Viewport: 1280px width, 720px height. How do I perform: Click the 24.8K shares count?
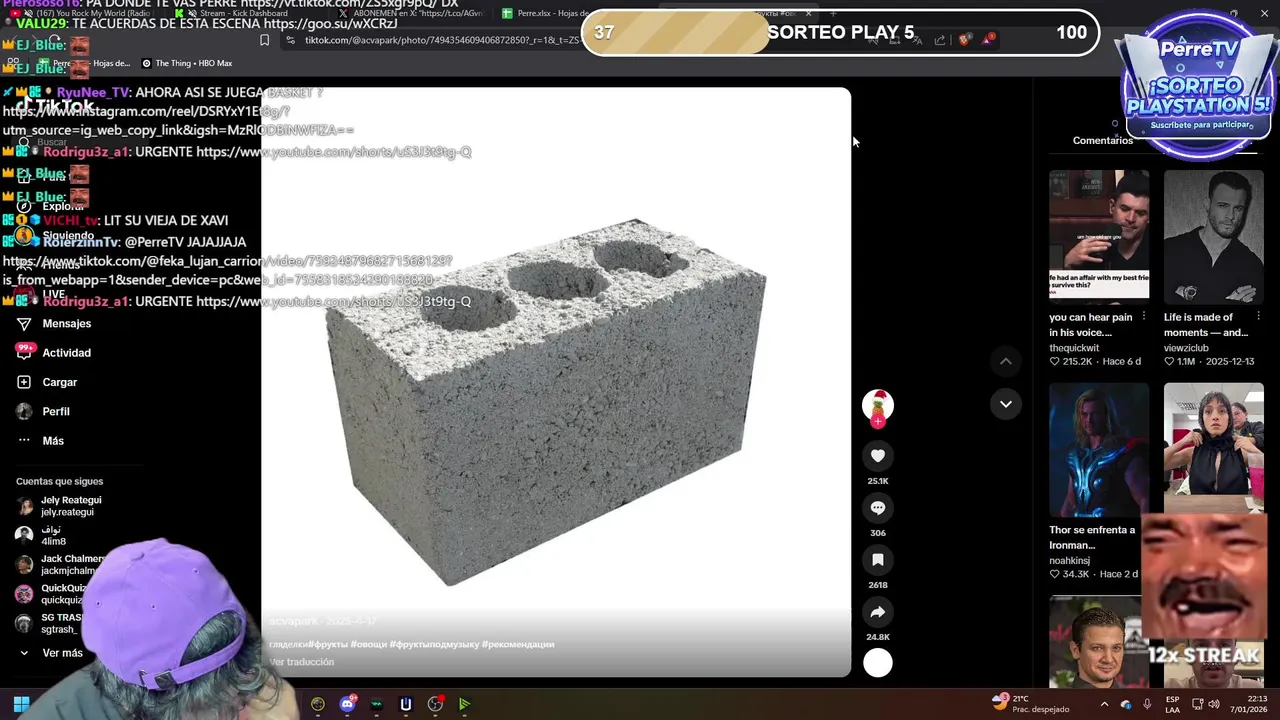877,637
